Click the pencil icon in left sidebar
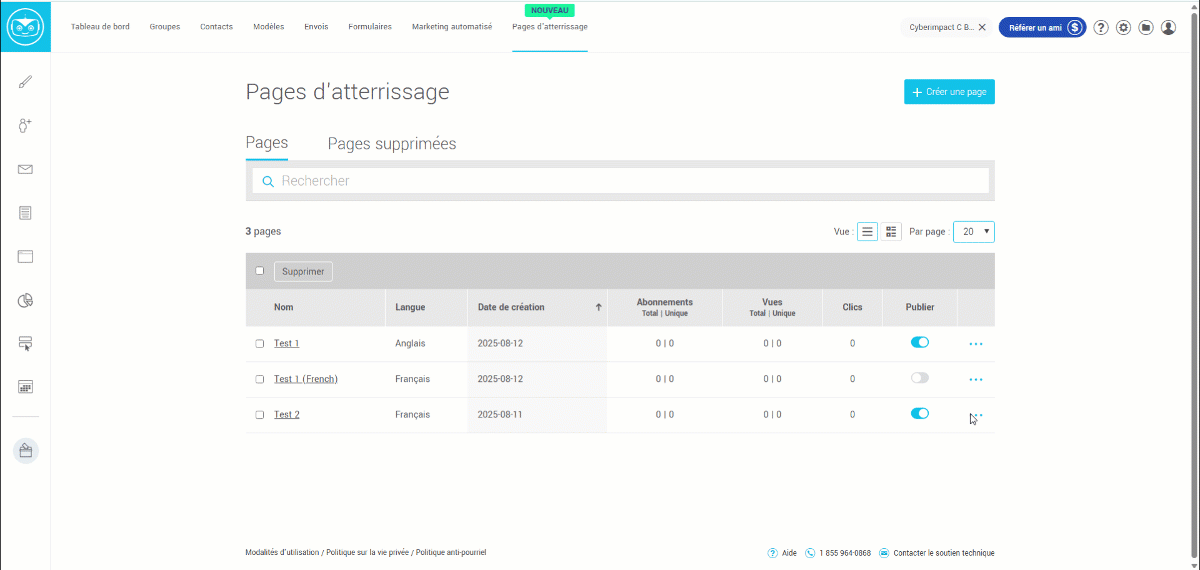Viewport: 1200px width, 570px height. click(26, 82)
